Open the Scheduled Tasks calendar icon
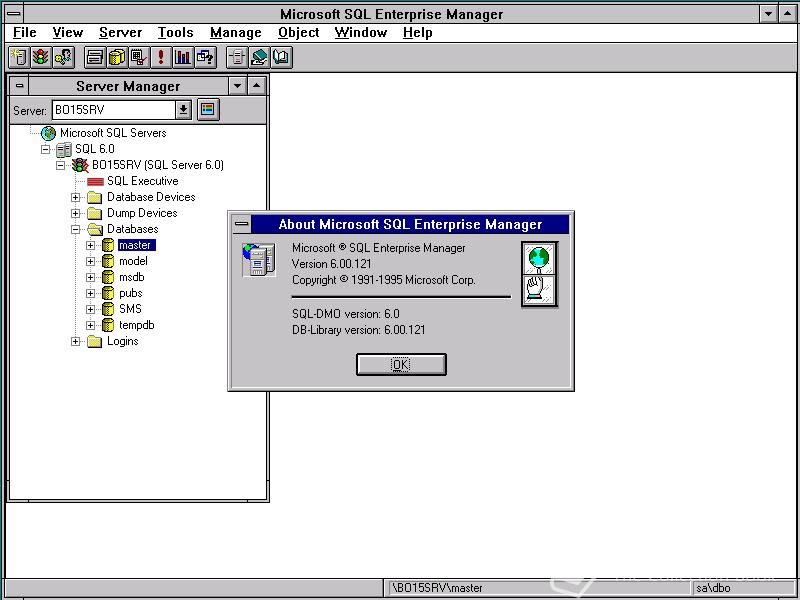800x600 pixels. (x=138, y=57)
